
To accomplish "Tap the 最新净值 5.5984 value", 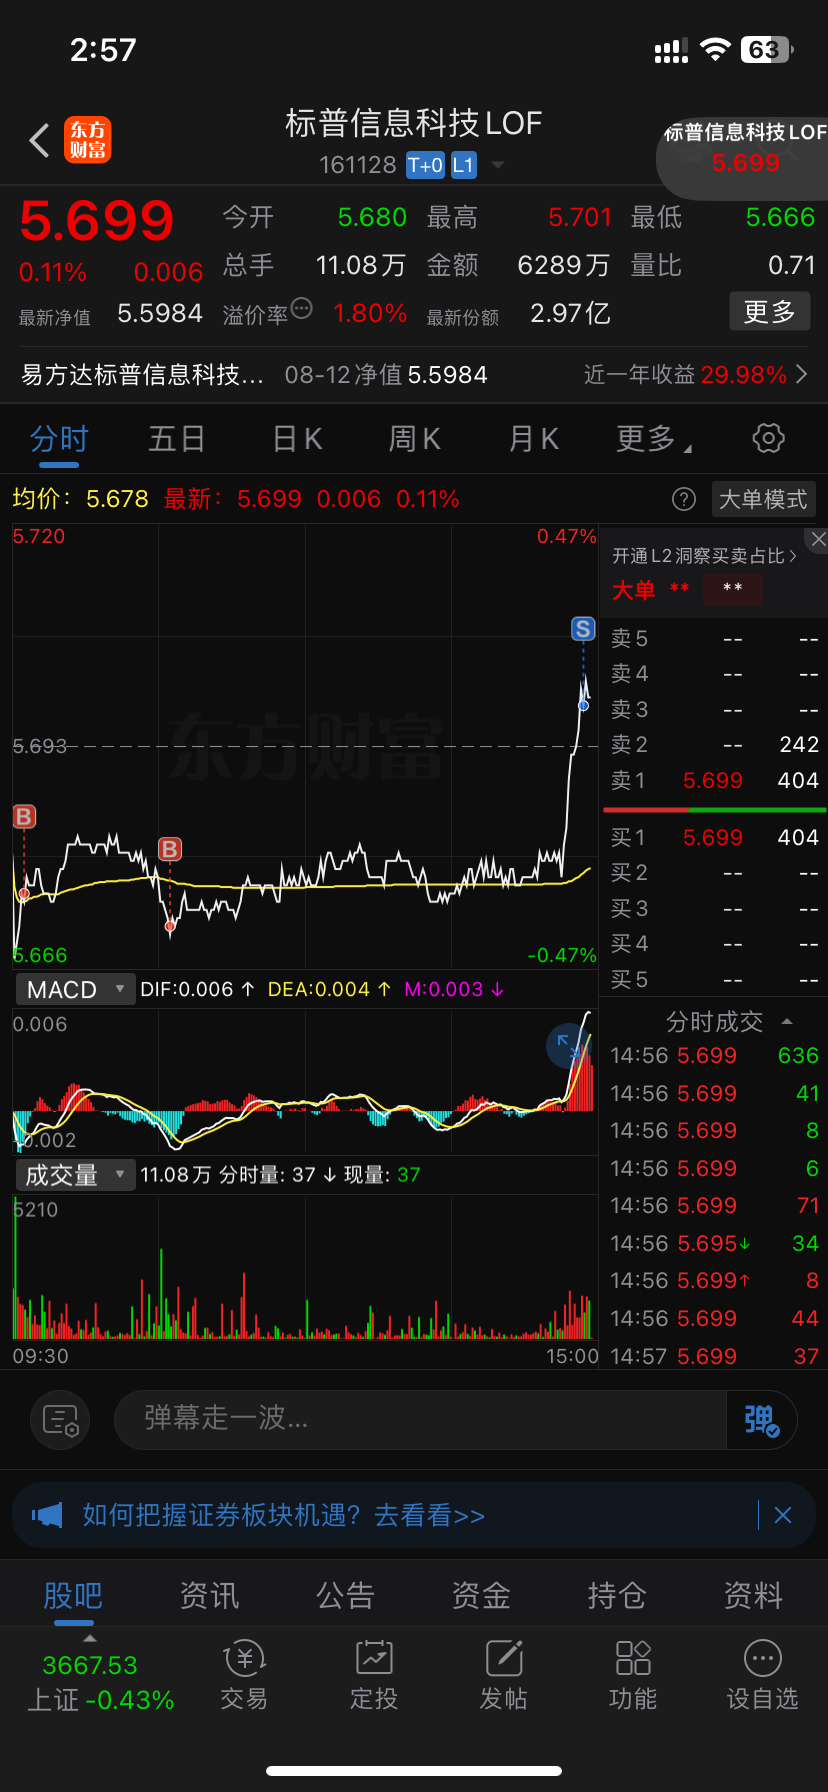I will tap(160, 314).
